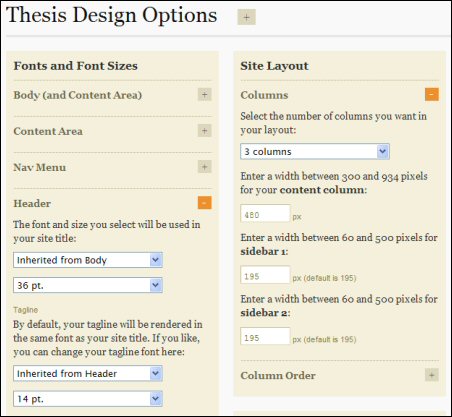Open the 3 columns layout dropdown
452x417 pixels.
315,152
